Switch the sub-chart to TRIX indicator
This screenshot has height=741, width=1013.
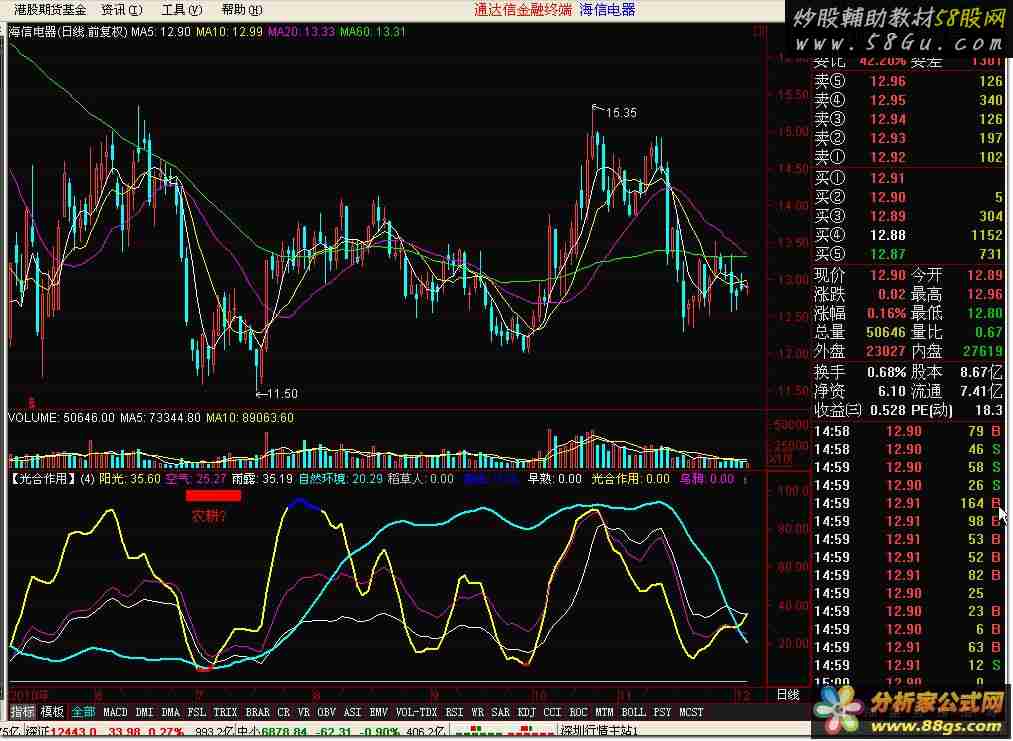[225, 712]
